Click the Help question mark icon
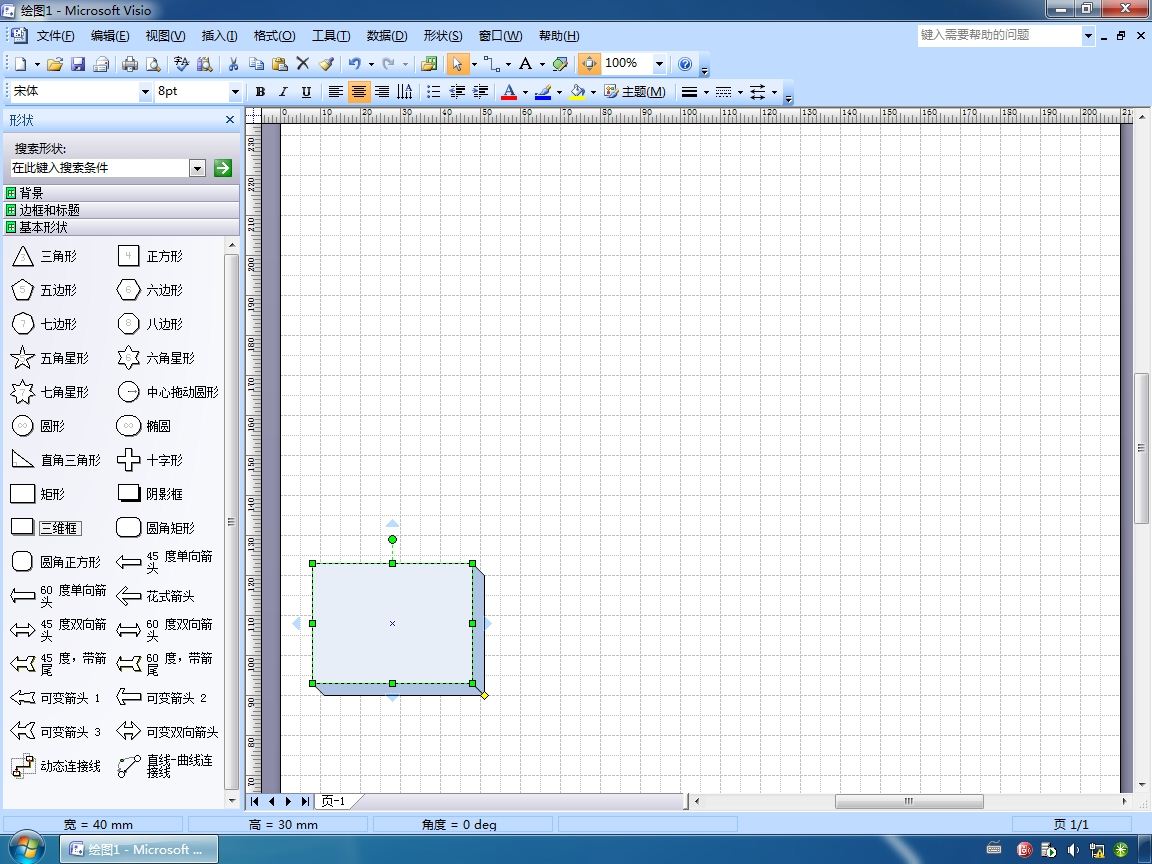1152x864 pixels. [x=685, y=64]
